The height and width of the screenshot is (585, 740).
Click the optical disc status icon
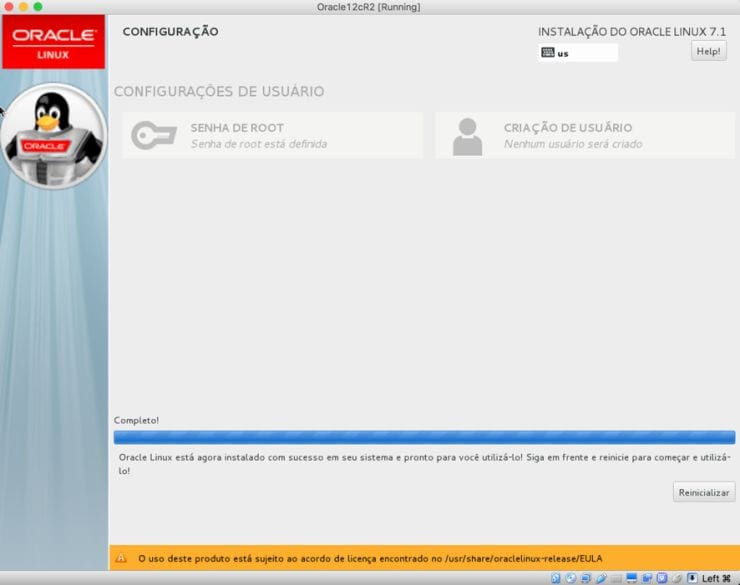pyautogui.click(x=571, y=578)
